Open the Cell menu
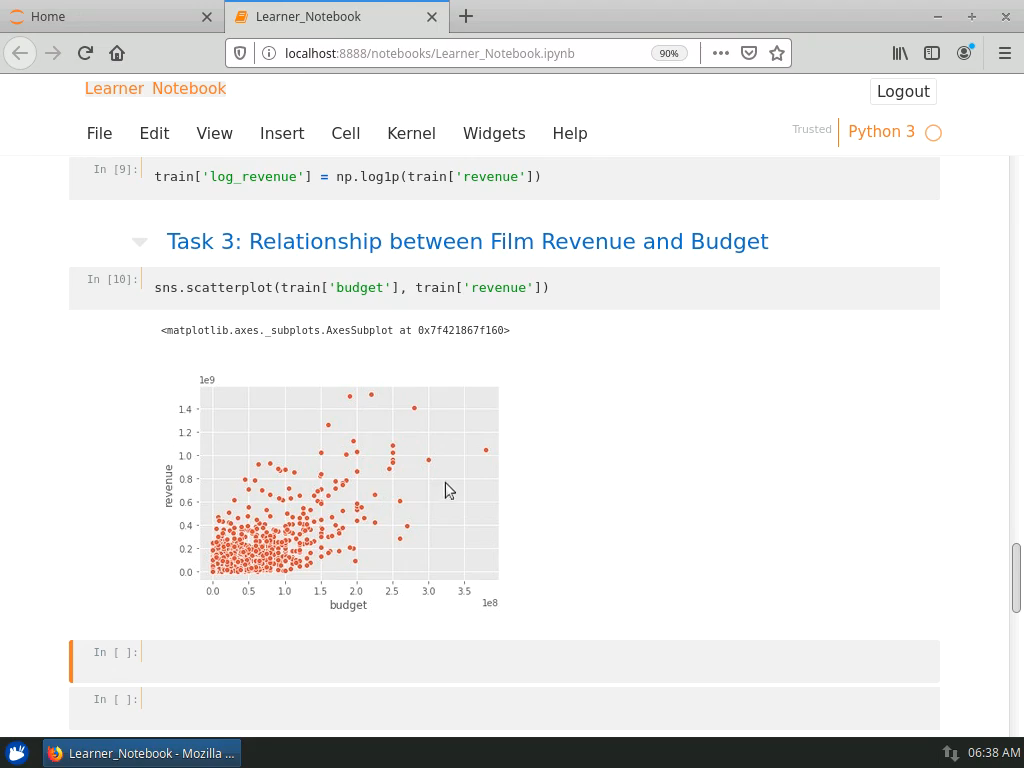 [345, 133]
